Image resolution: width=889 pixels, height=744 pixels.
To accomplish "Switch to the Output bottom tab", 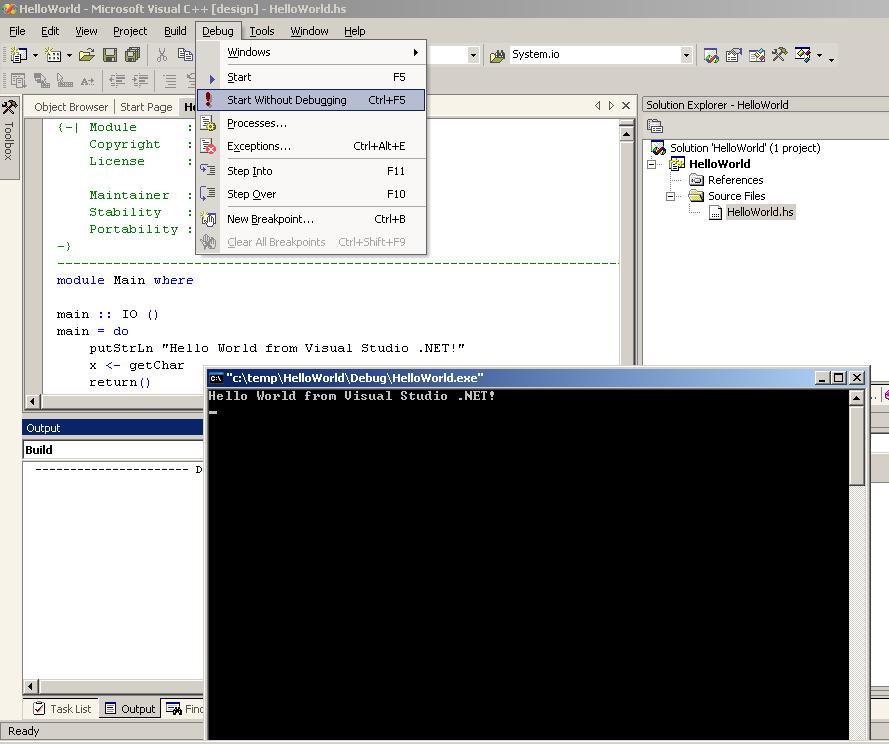I will [130, 708].
